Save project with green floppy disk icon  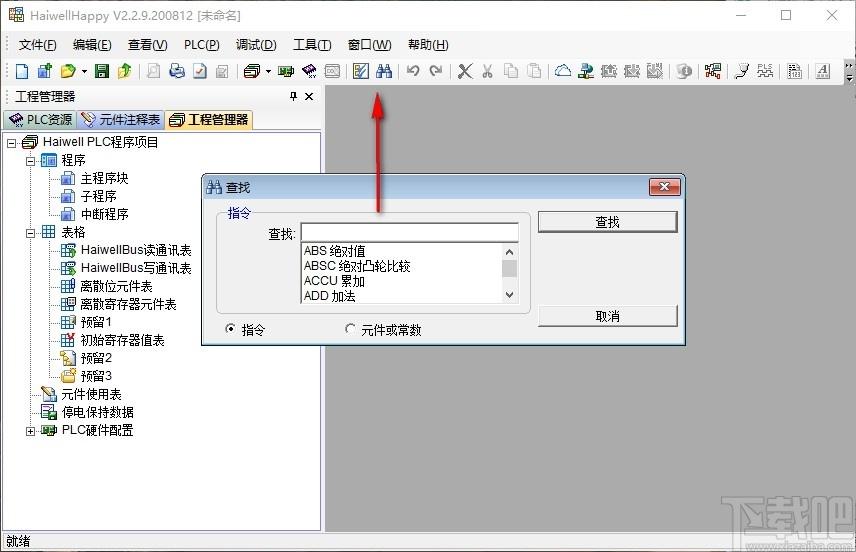point(102,71)
